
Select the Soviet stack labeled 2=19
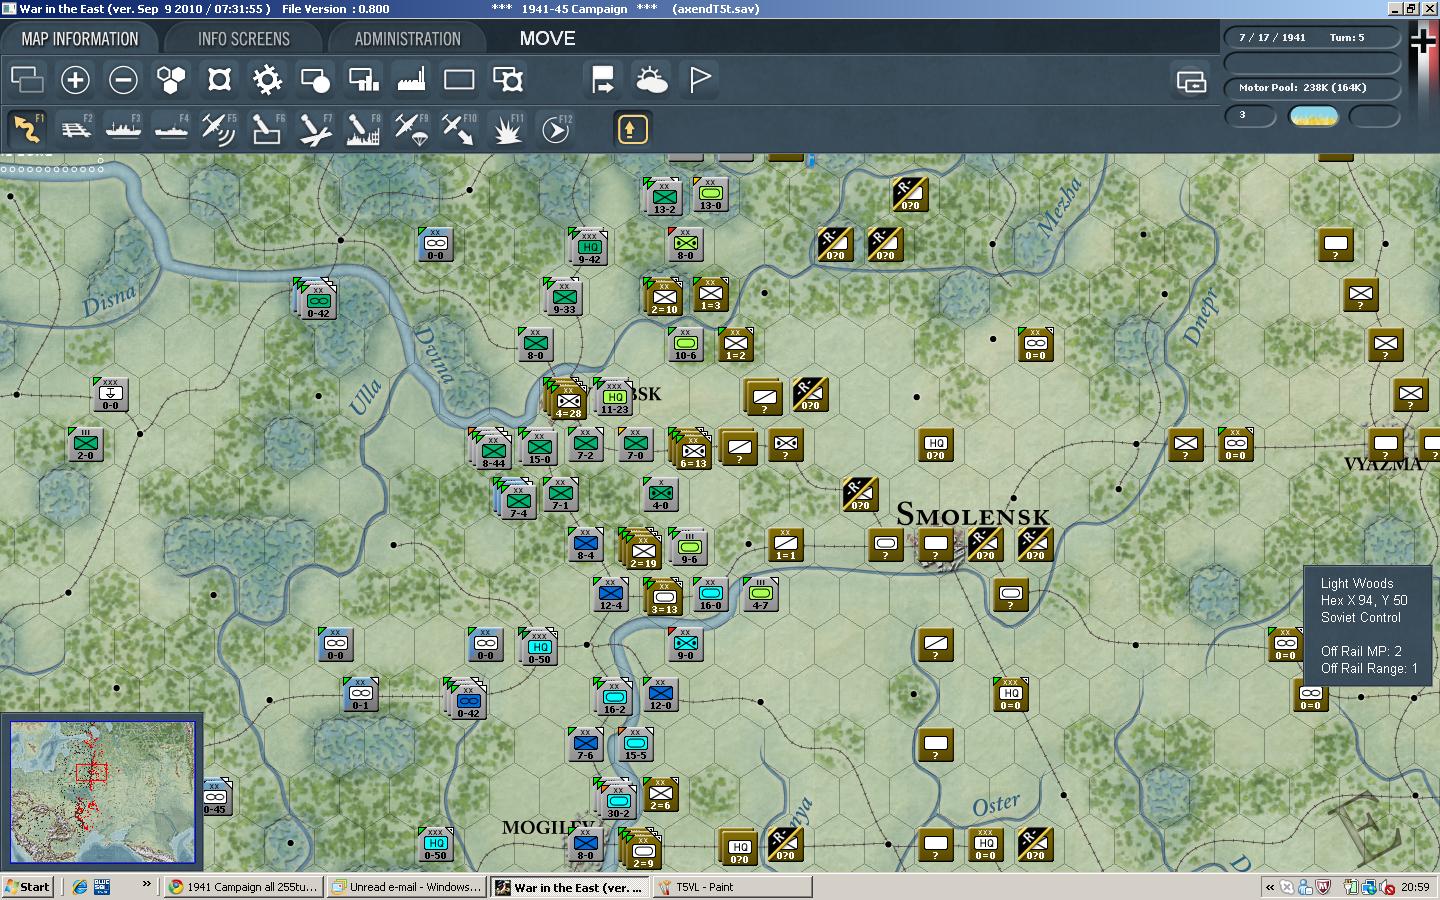[x=643, y=550]
